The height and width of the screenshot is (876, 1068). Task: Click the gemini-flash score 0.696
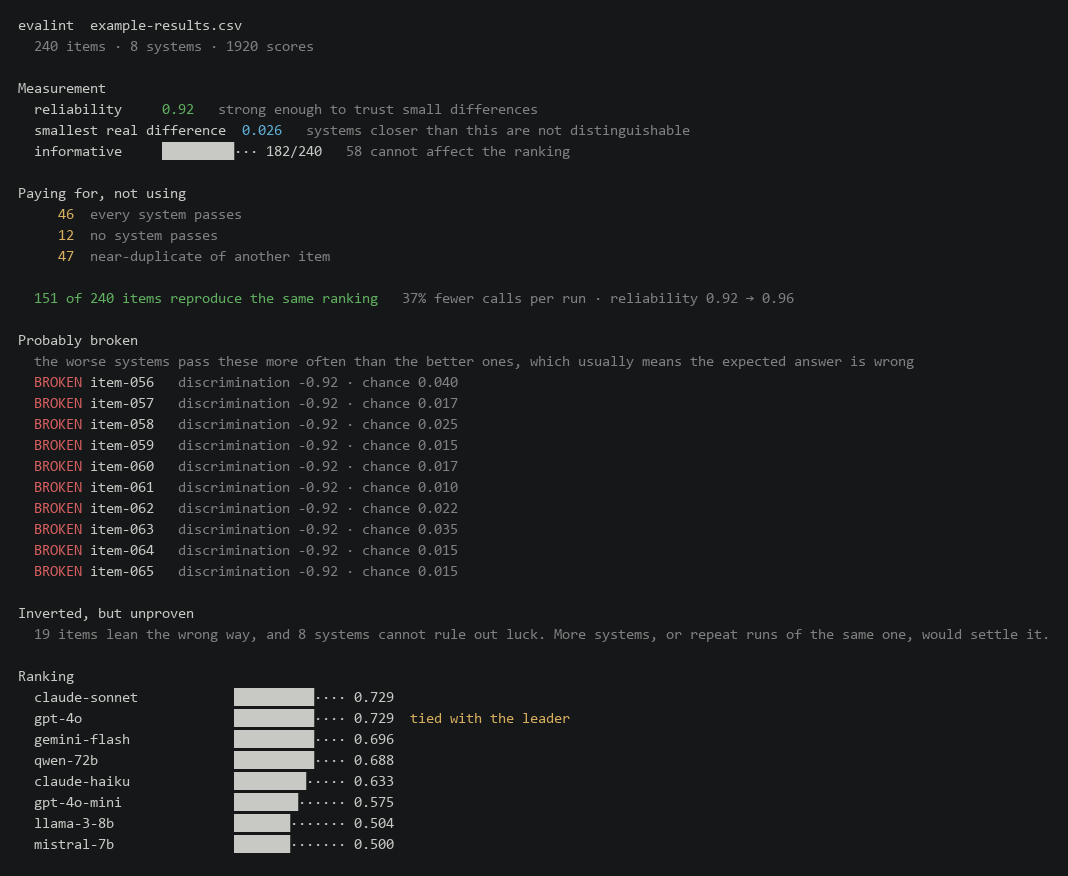pyautogui.click(x=374, y=740)
